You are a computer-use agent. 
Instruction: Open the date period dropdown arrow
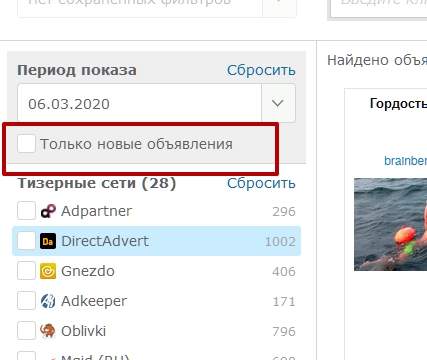pyautogui.click(x=278, y=103)
